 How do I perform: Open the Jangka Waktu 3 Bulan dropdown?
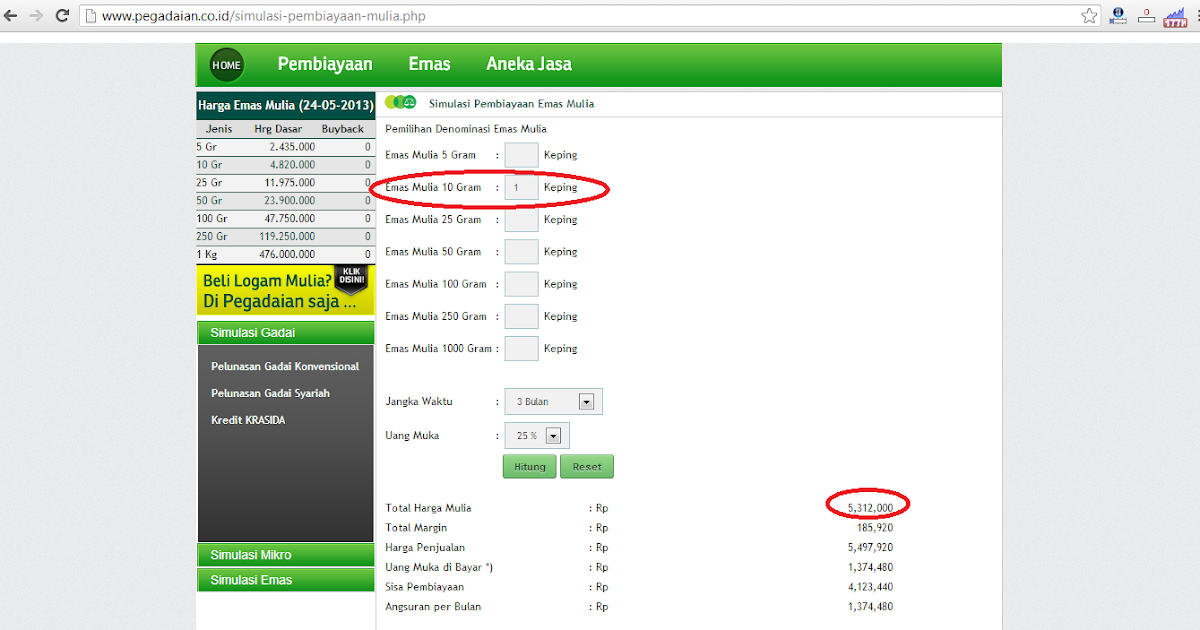(x=554, y=402)
